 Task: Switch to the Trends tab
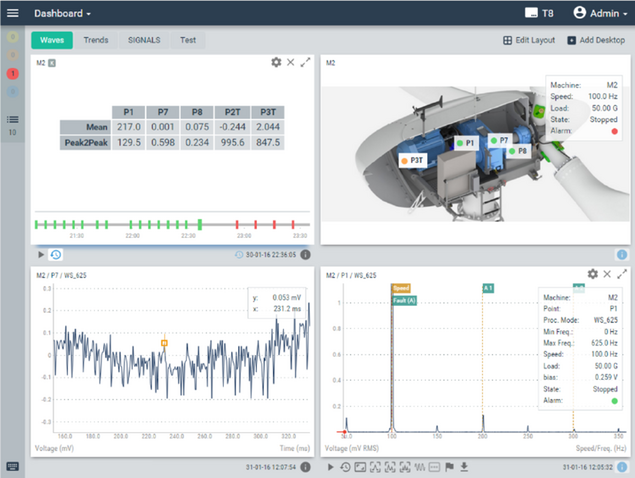click(x=96, y=41)
